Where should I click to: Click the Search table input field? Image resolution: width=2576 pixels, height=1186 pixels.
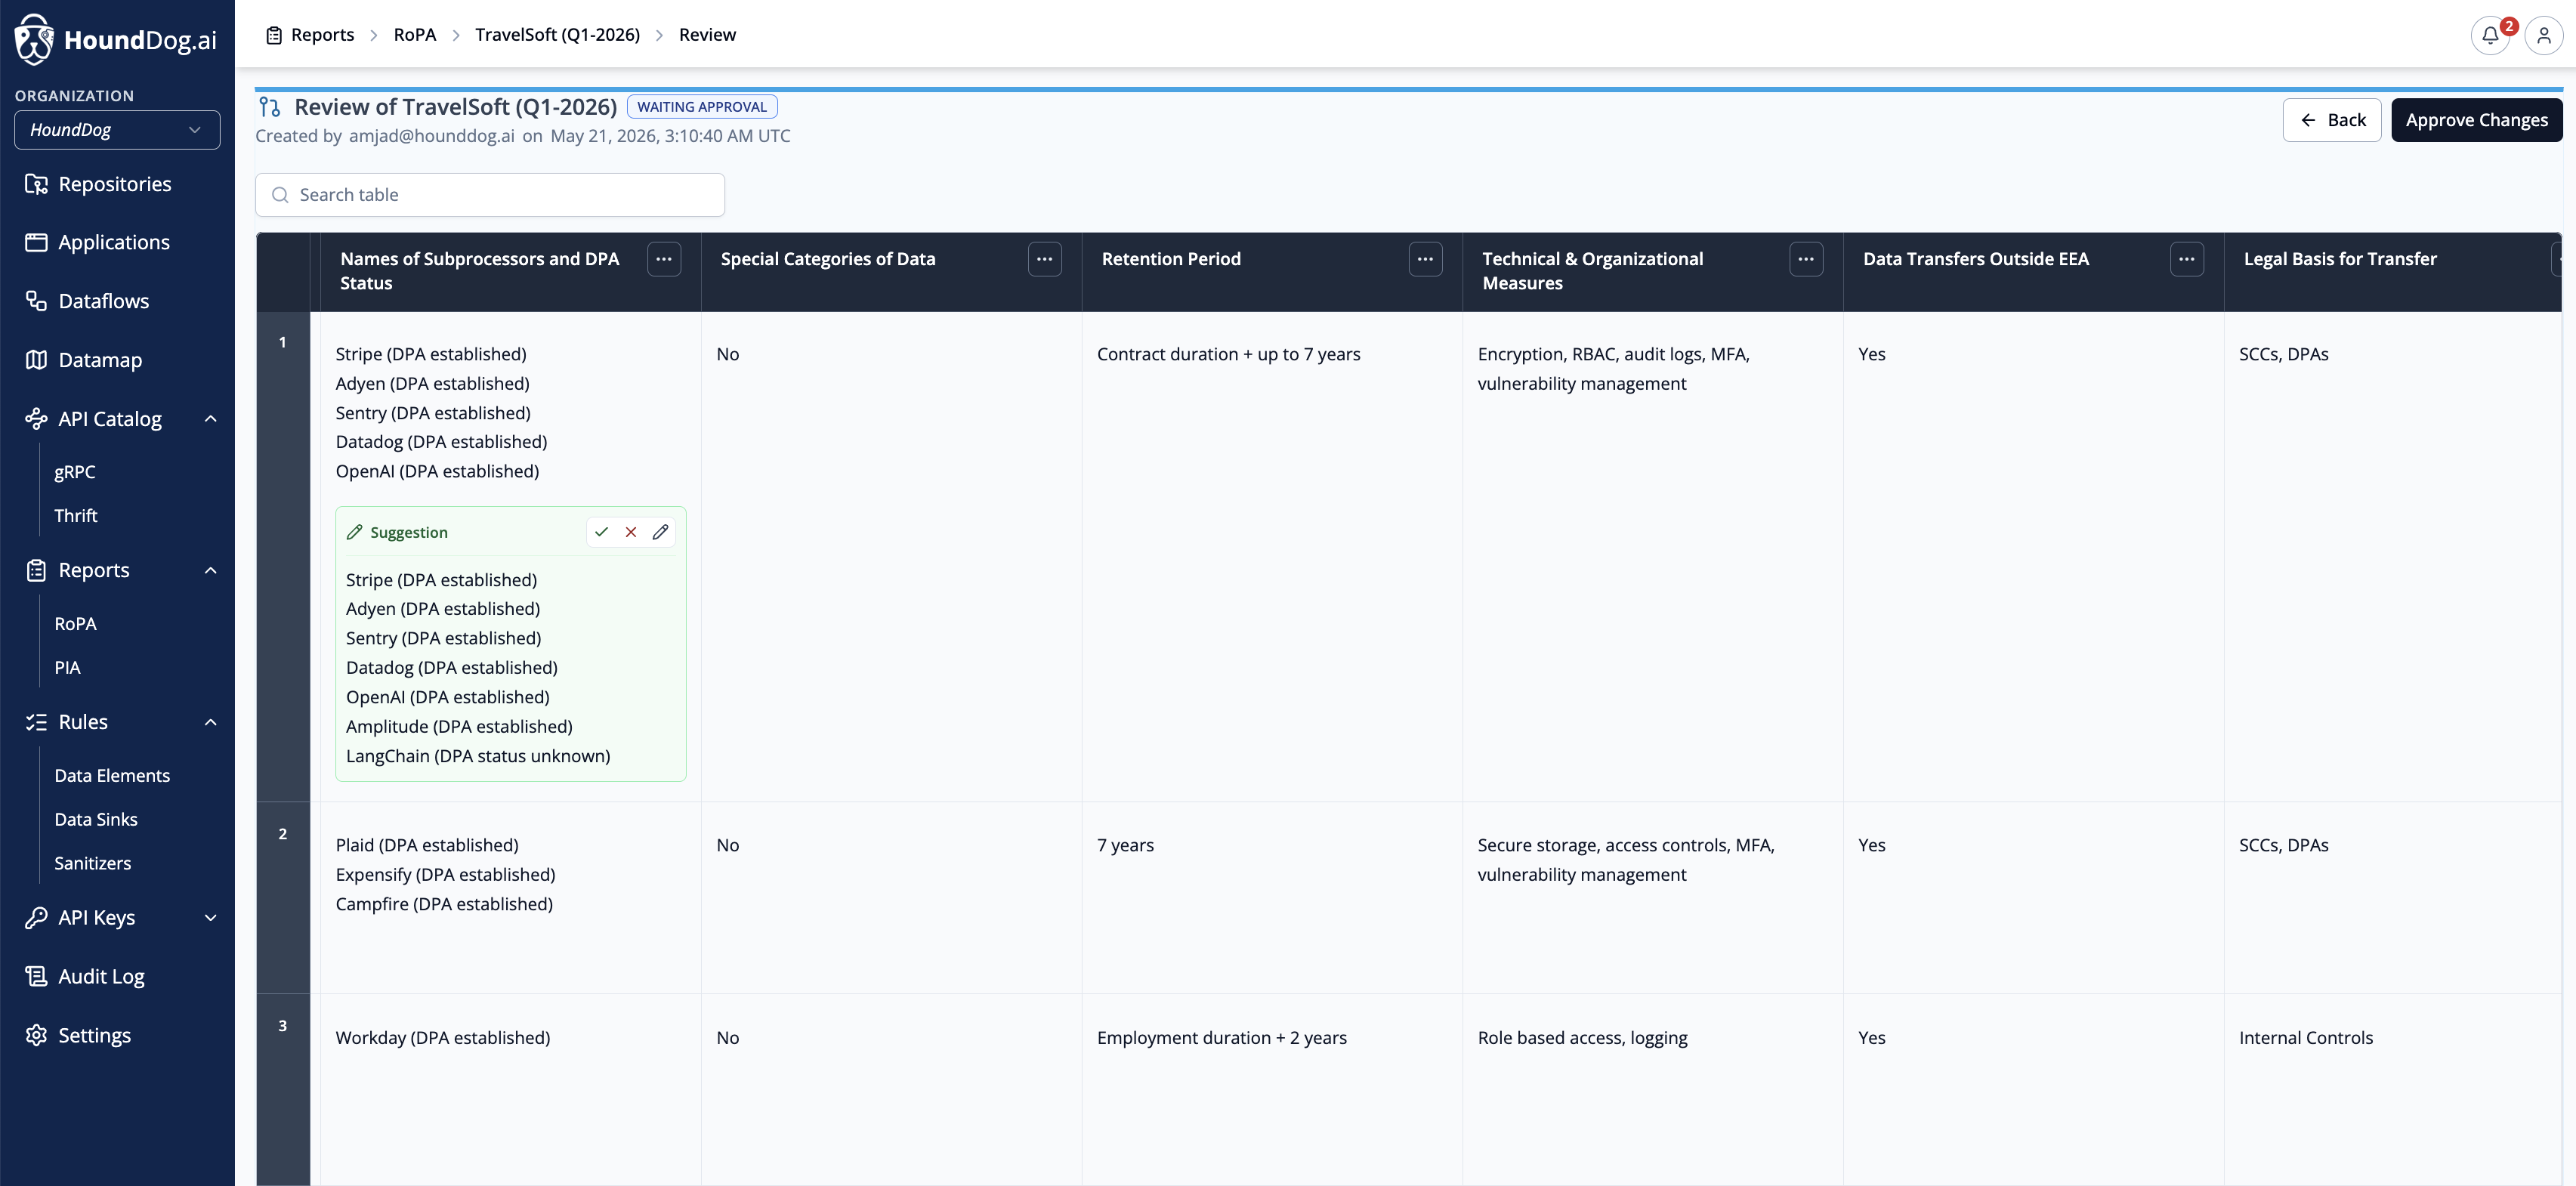[490, 195]
